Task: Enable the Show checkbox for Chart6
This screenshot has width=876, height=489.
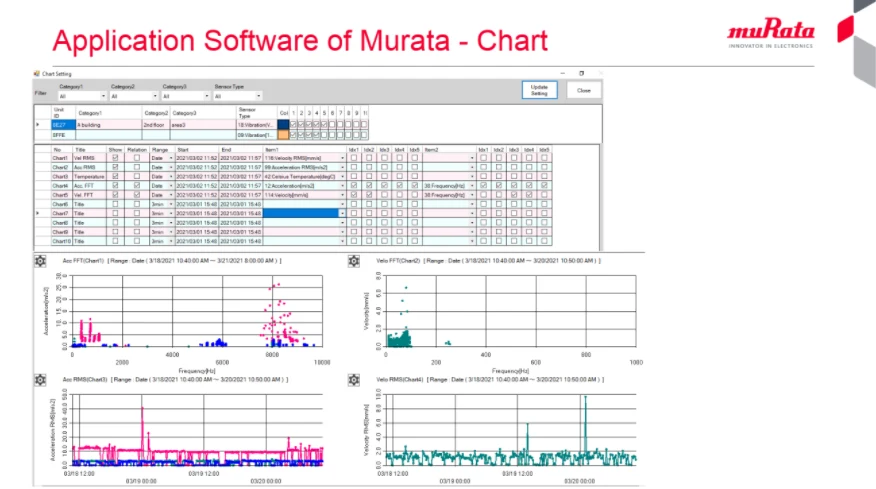Action: coord(115,204)
